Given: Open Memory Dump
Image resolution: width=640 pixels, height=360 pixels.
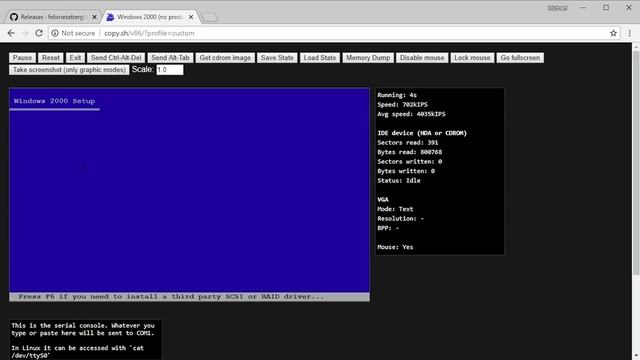Looking at the screenshot, I should click(x=368, y=58).
